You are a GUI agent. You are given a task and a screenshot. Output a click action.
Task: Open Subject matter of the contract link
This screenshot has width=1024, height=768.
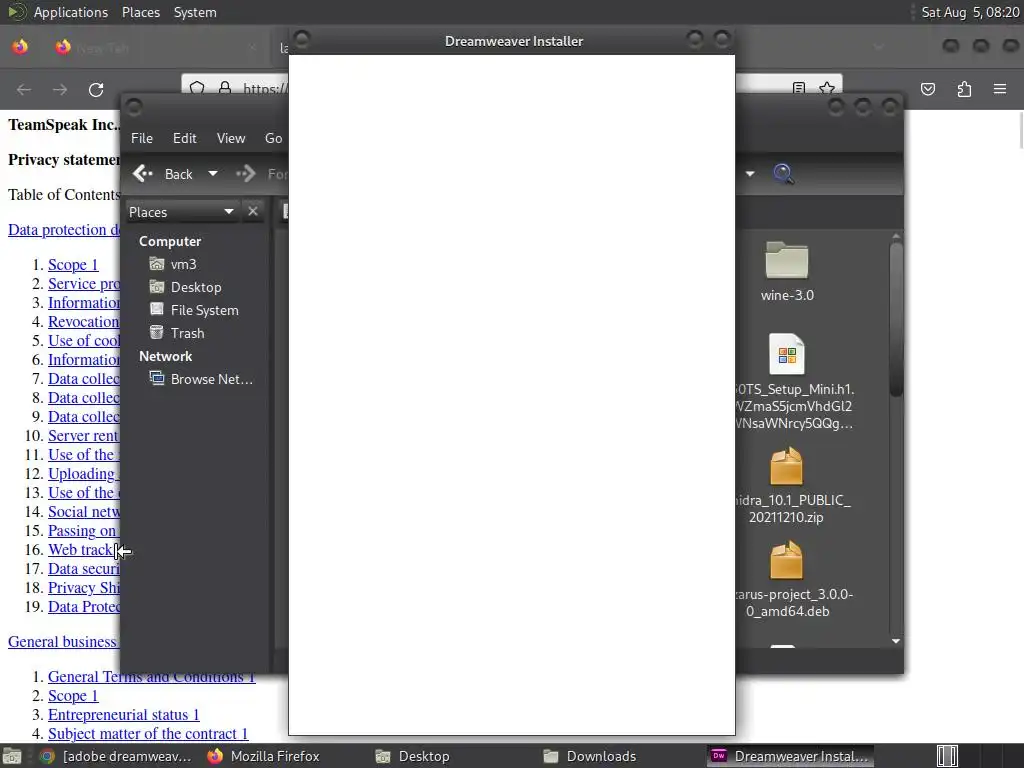click(148, 733)
